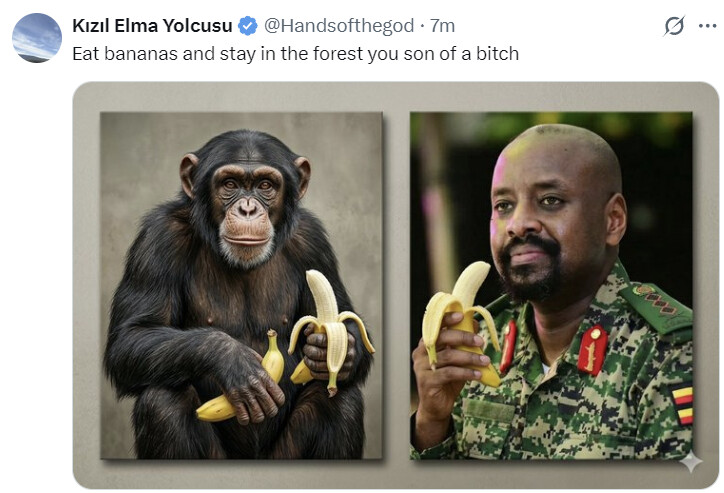Open the three-dot More options menu
This screenshot has width=724, height=493.
click(x=707, y=26)
